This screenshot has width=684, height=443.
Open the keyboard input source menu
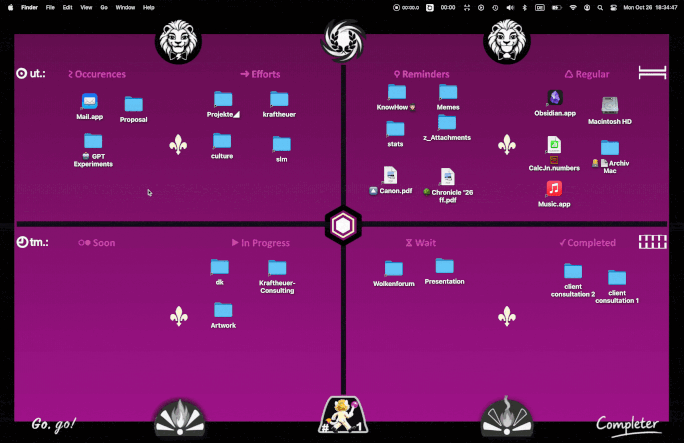tap(540, 7)
